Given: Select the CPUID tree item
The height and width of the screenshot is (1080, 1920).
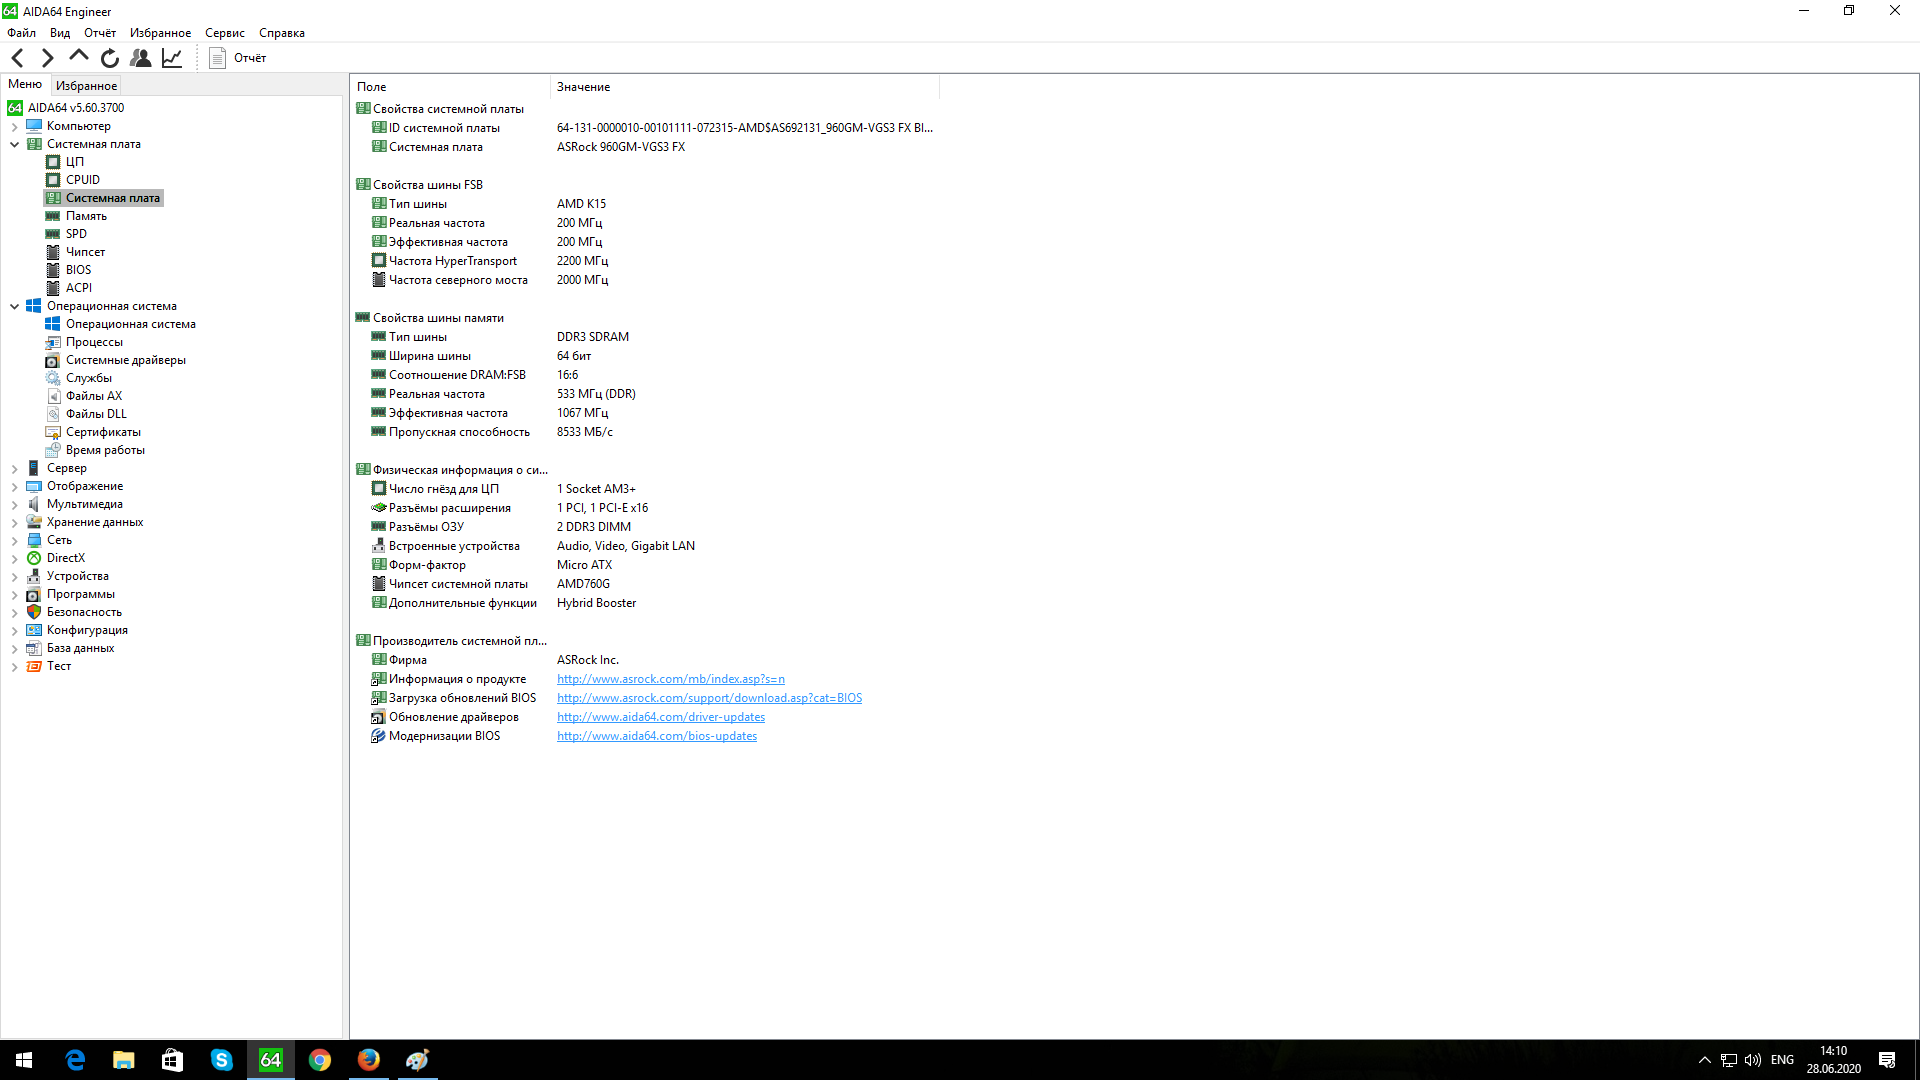Looking at the screenshot, I should coord(83,180).
